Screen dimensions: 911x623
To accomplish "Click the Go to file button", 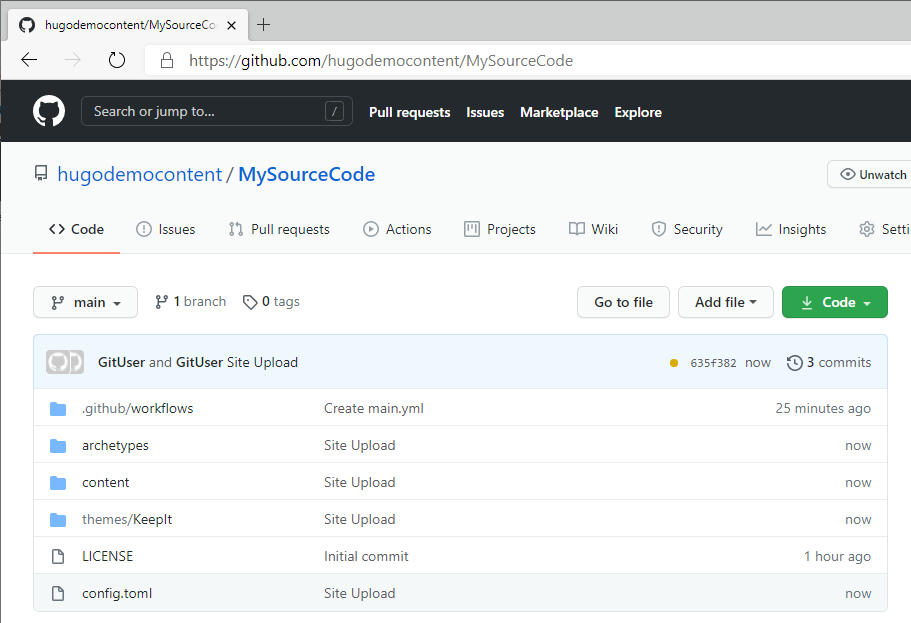I will (x=623, y=301).
